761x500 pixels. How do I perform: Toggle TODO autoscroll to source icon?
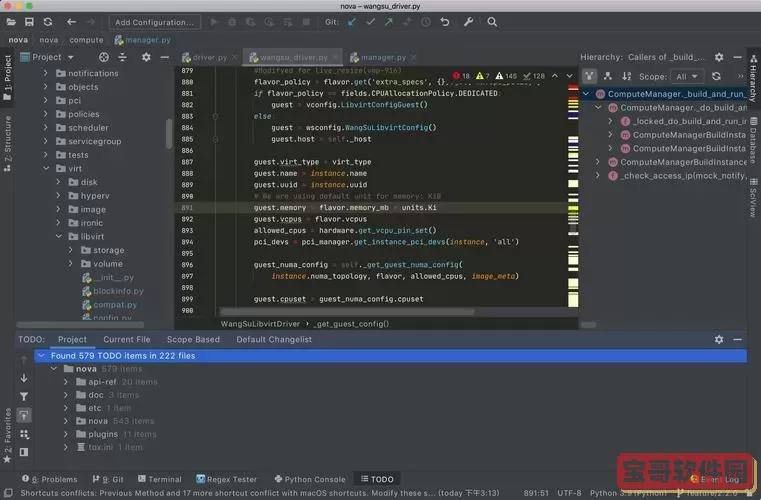click(24, 416)
